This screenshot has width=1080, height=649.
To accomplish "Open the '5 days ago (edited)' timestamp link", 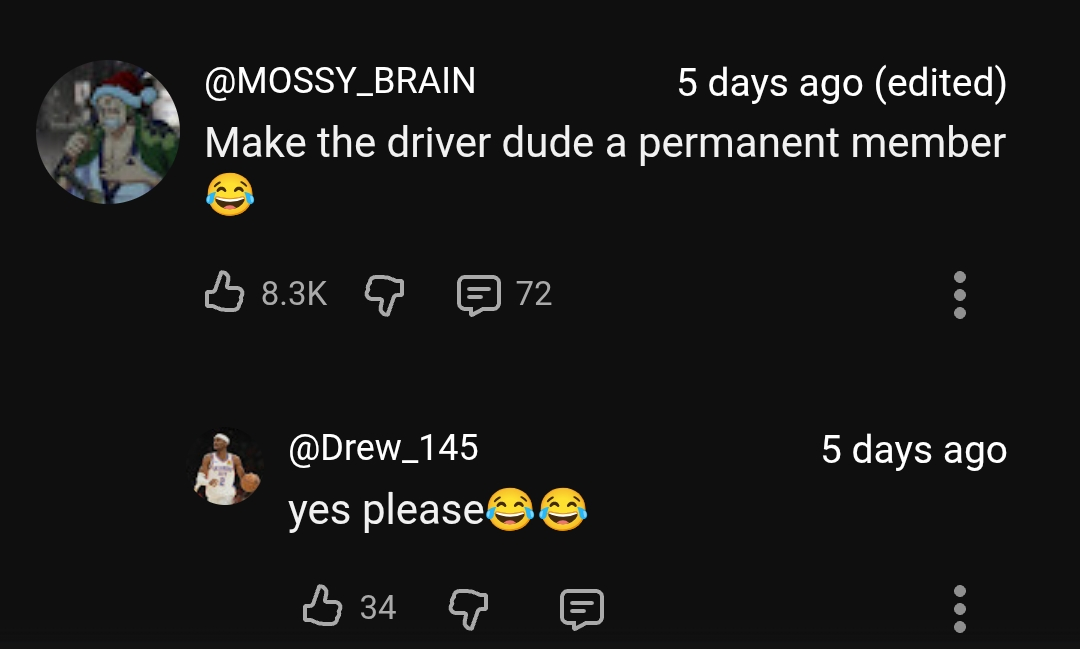I will pyautogui.click(x=842, y=83).
